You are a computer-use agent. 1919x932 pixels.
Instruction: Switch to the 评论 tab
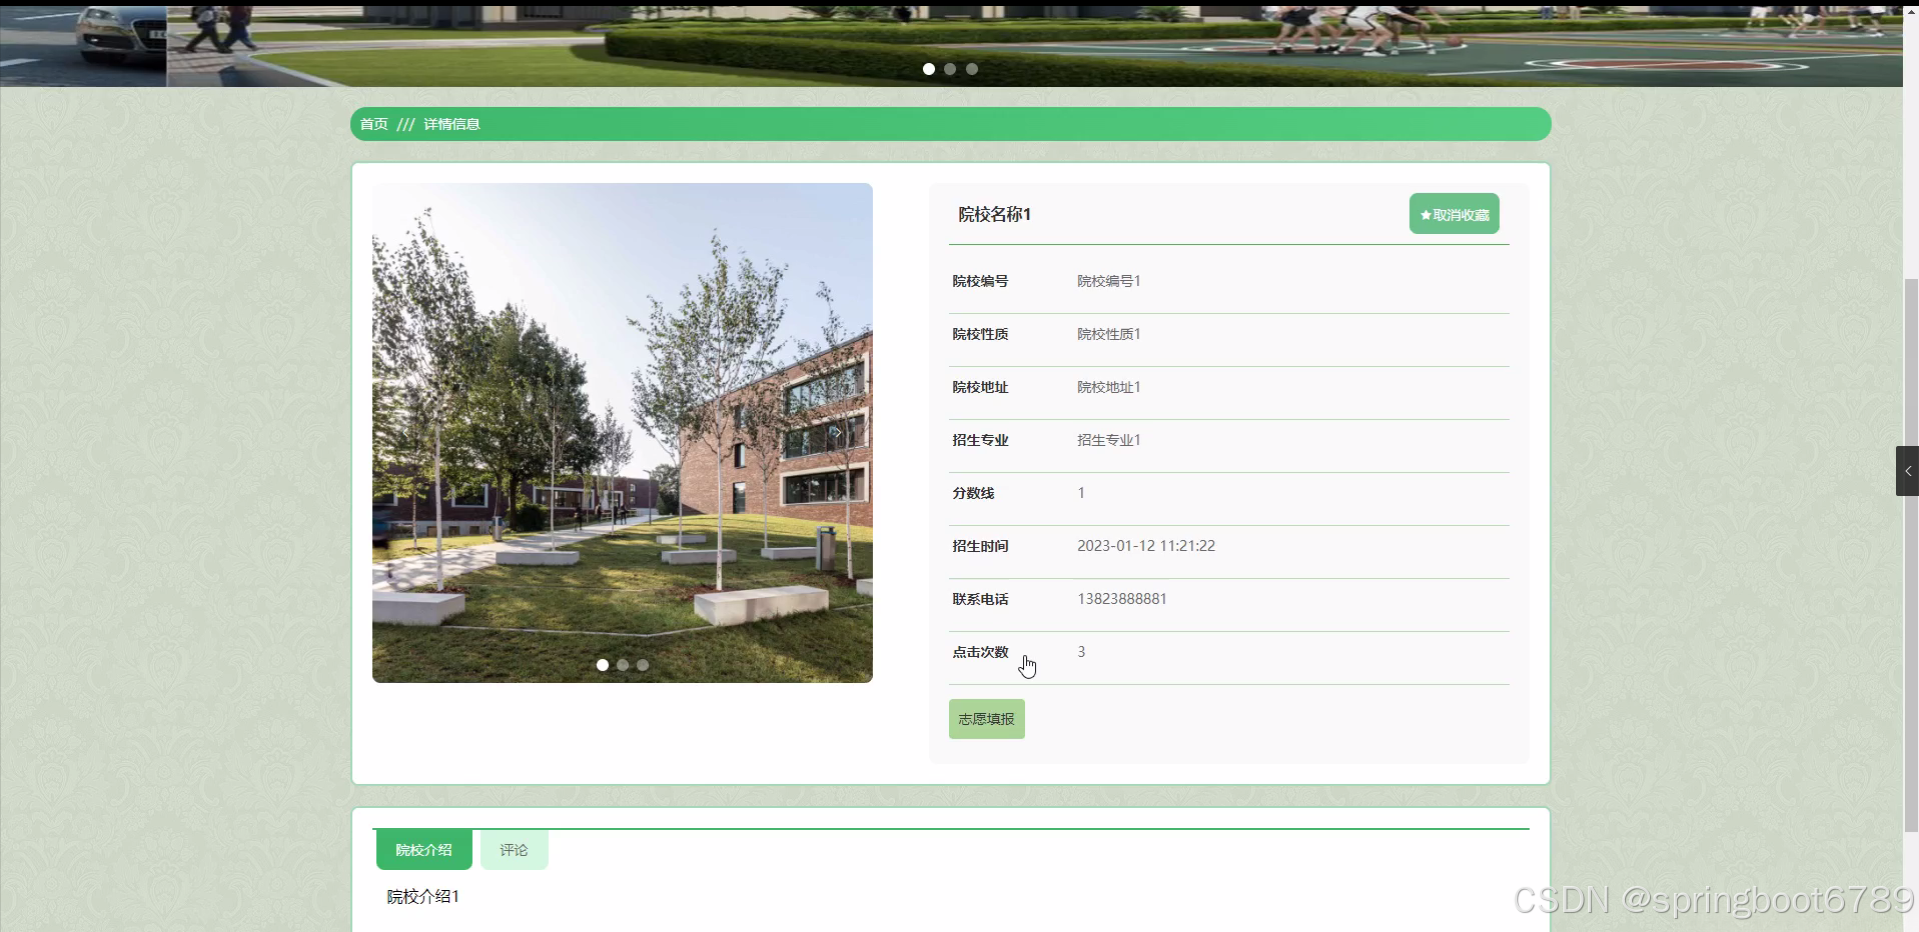[x=514, y=850]
